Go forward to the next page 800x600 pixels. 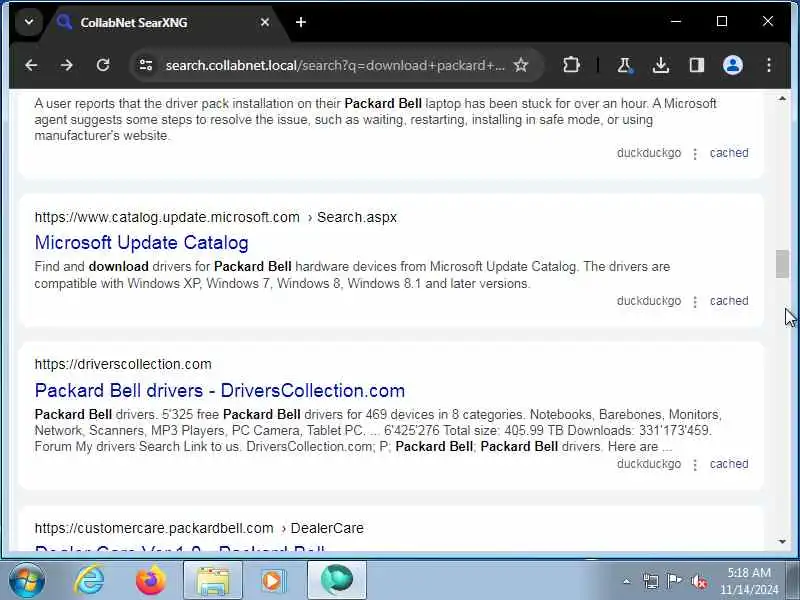coord(67,65)
